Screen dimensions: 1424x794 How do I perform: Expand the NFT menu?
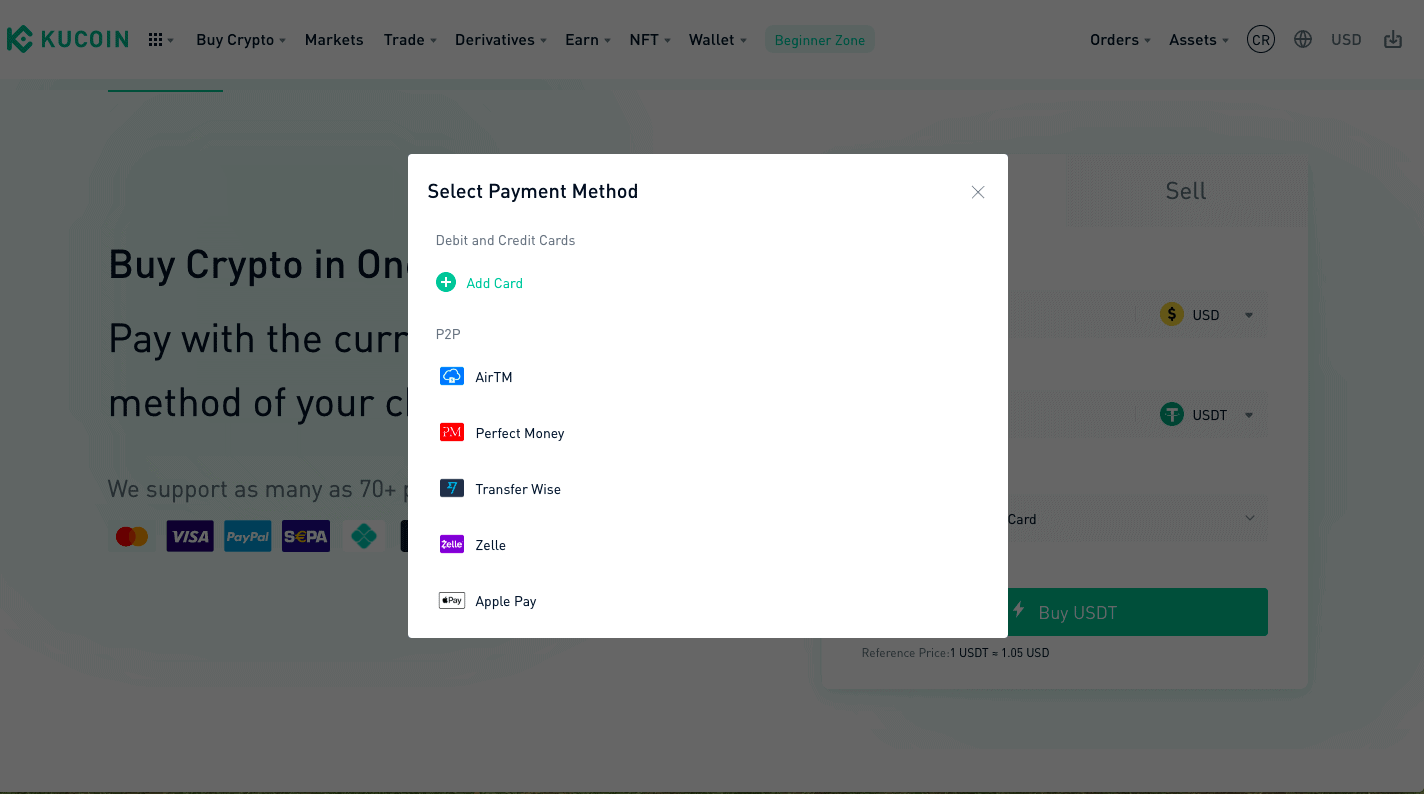point(650,40)
